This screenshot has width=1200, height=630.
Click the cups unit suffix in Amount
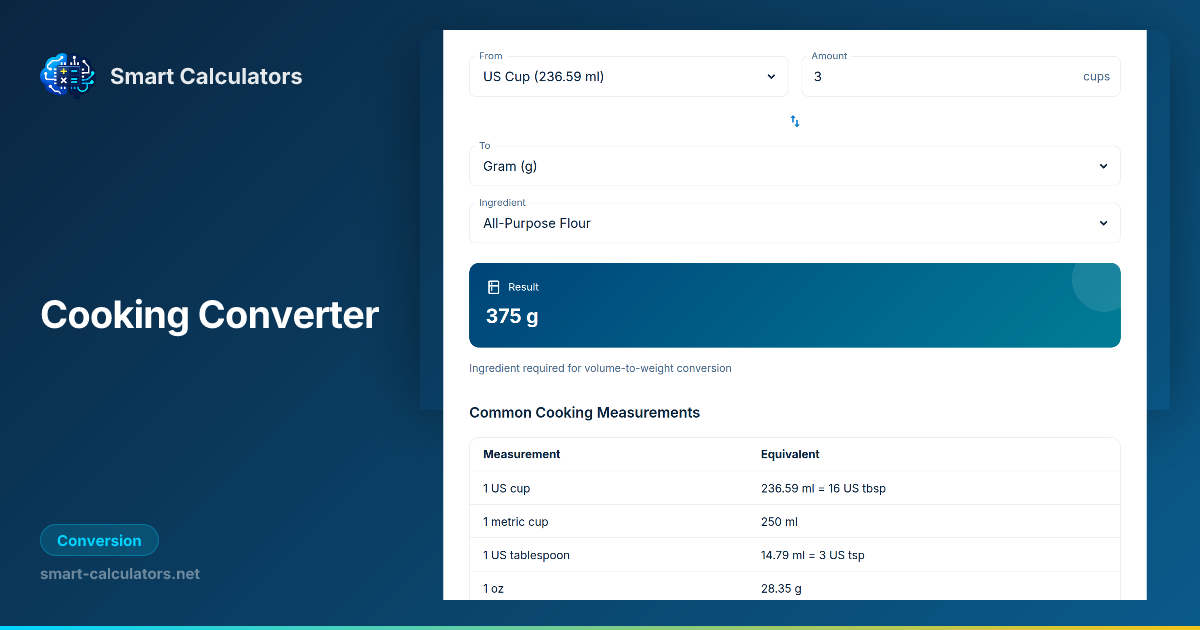pyautogui.click(x=1096, y=77)
